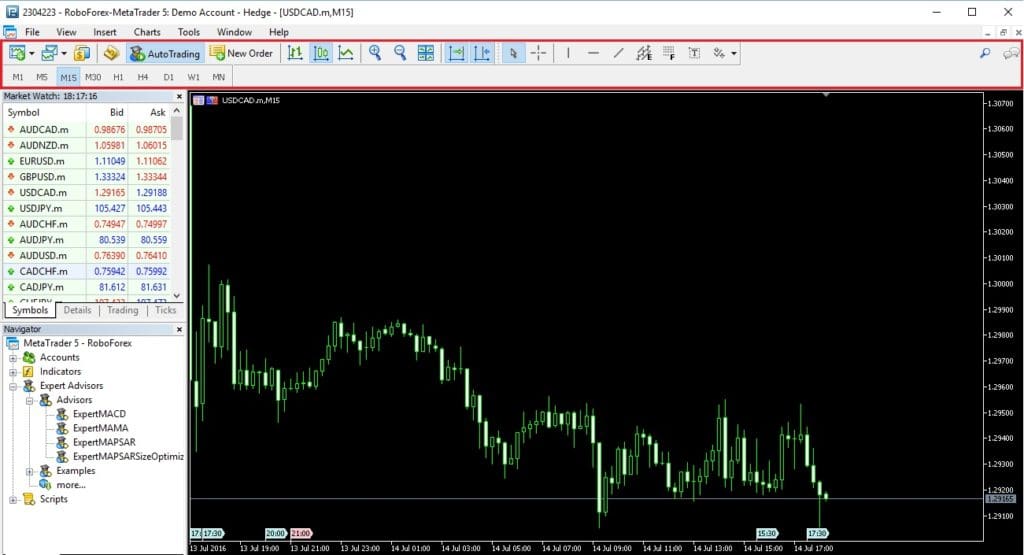Switch to M1 timeframe
Screen dimensions: 1024x555
[18, 77]
